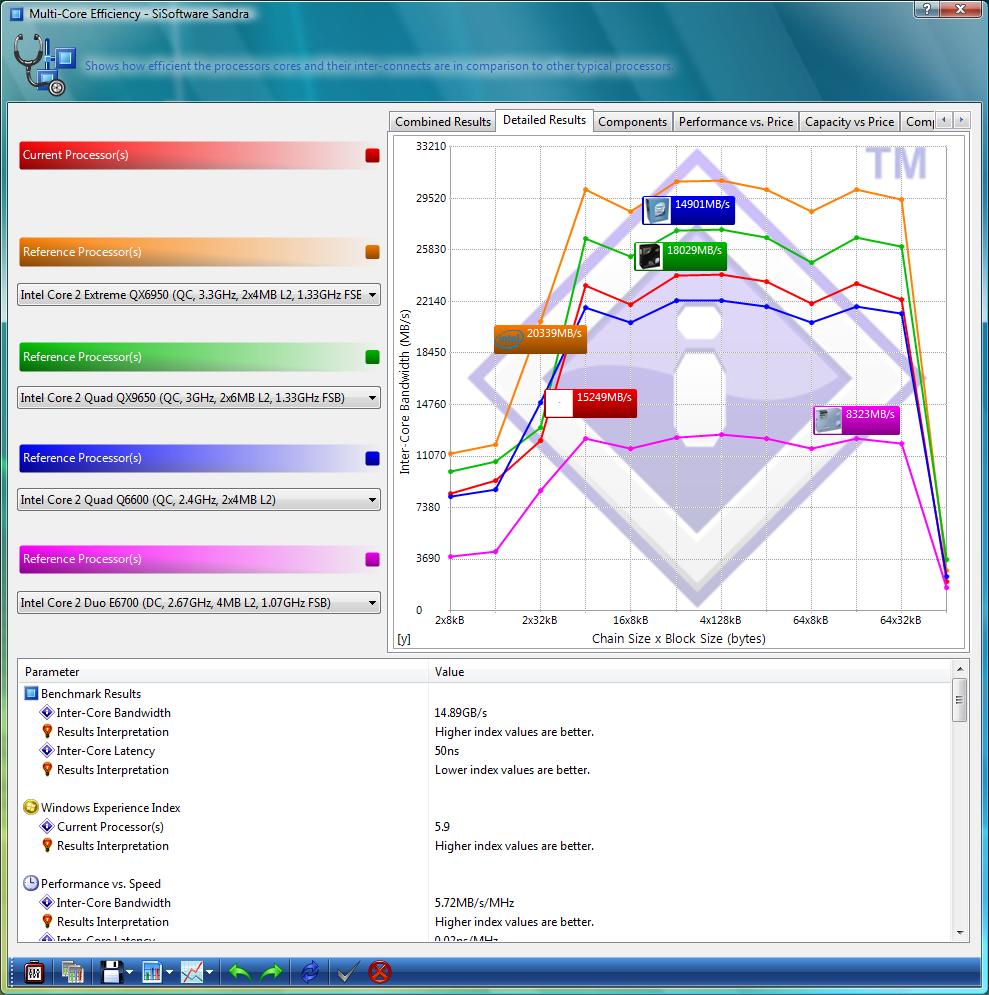This screenshot has width=989, height=995.
Task: Click the diamond icon beside Inter-Core Latency under Benchmark Results
Action: [46, 750]
